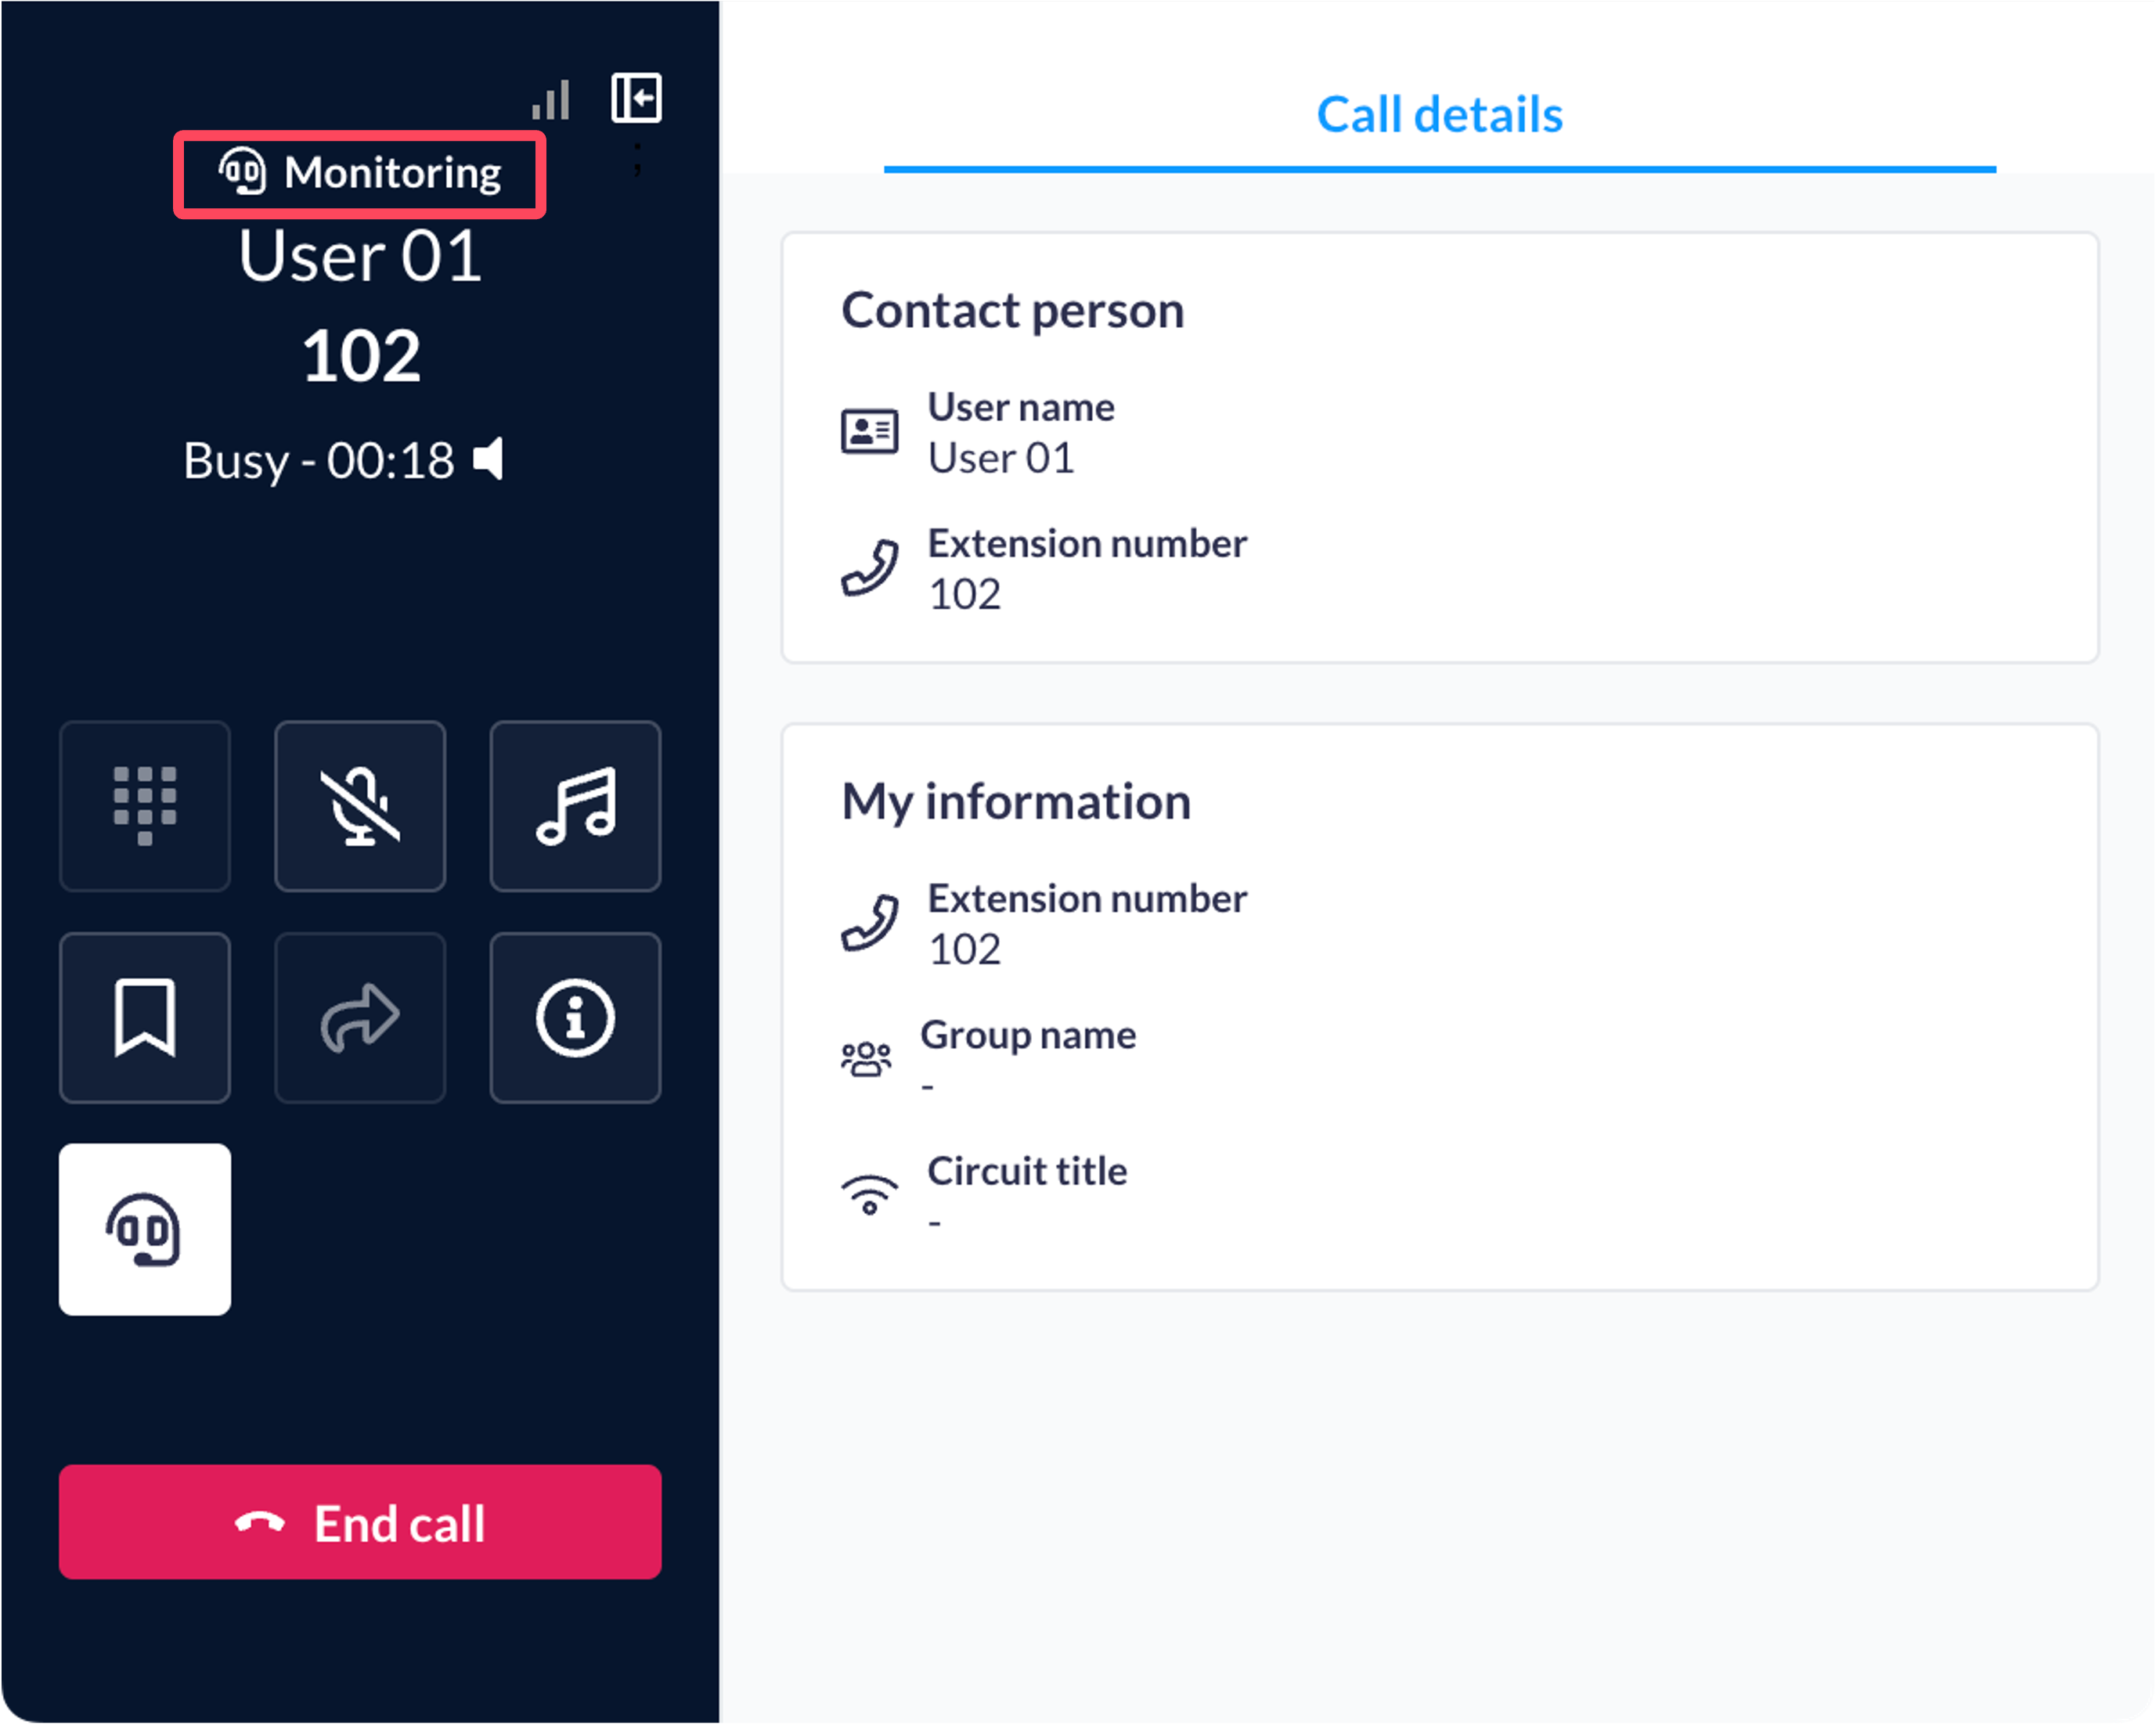Viewport: 2156px width, 1725px height.
Task: Collapse the call details side panel
Action: click(x=636, y=98)
